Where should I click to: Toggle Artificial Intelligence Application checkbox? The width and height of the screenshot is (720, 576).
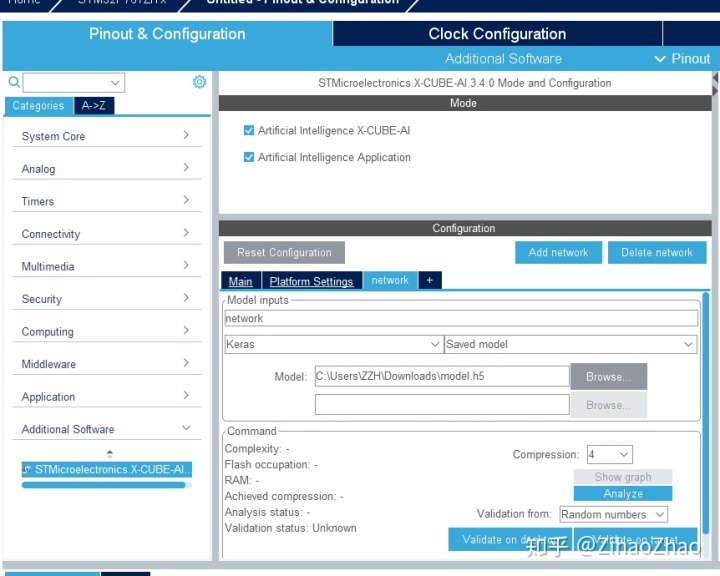pyautogui.click(x=249, y=158)
